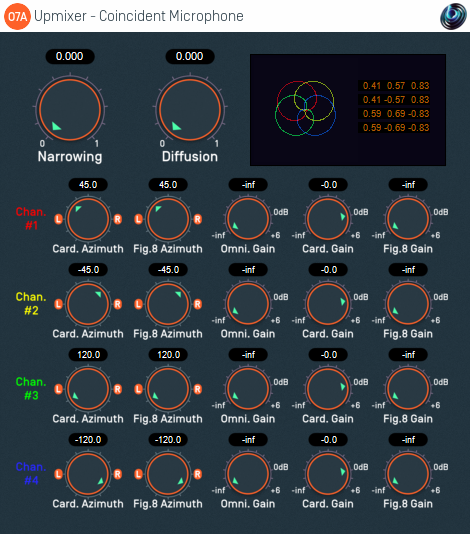
Task: Click Chan. #2 Card. Azimuth R marker
Action: click(x=118, y=304)
